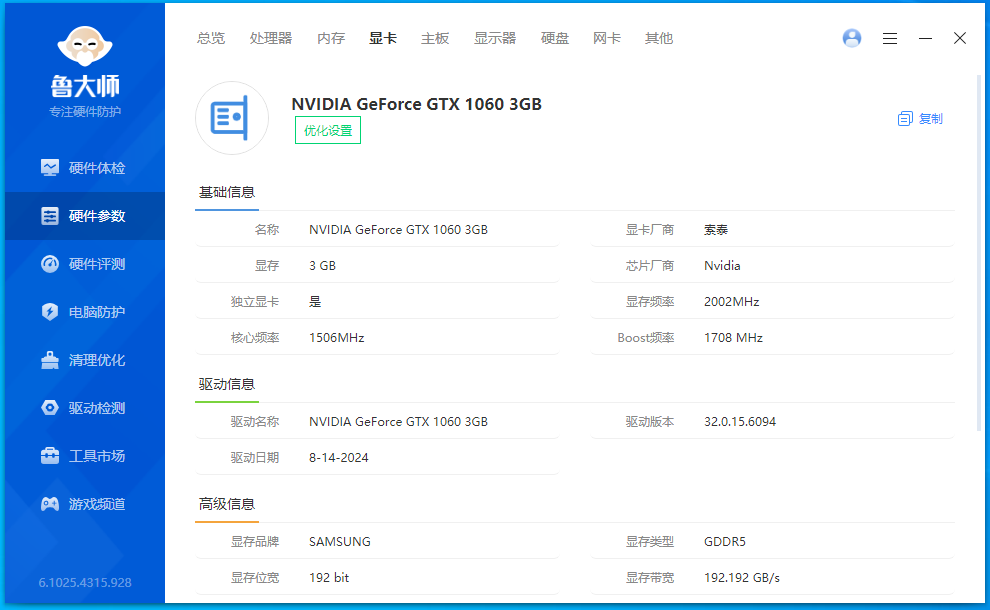This screenshot has height=610, width=990.
Task: Open 驱动检测 gear icon in sidebar
Action: tap(50, 408)
